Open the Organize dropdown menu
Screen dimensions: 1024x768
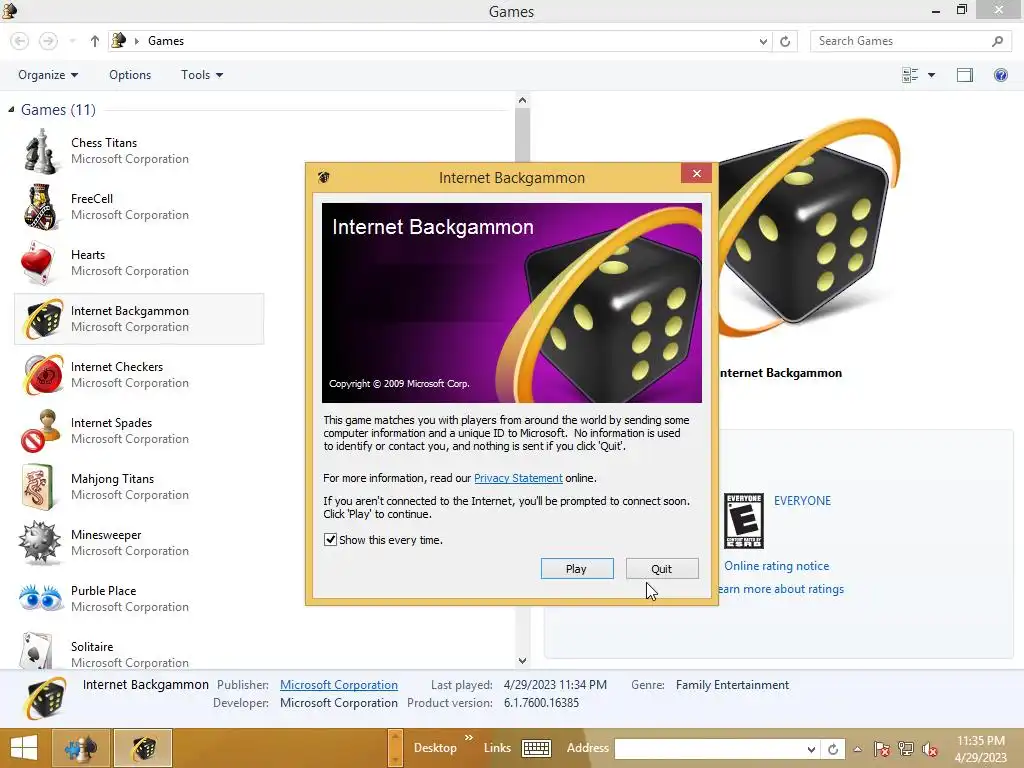tap(48, 75)
